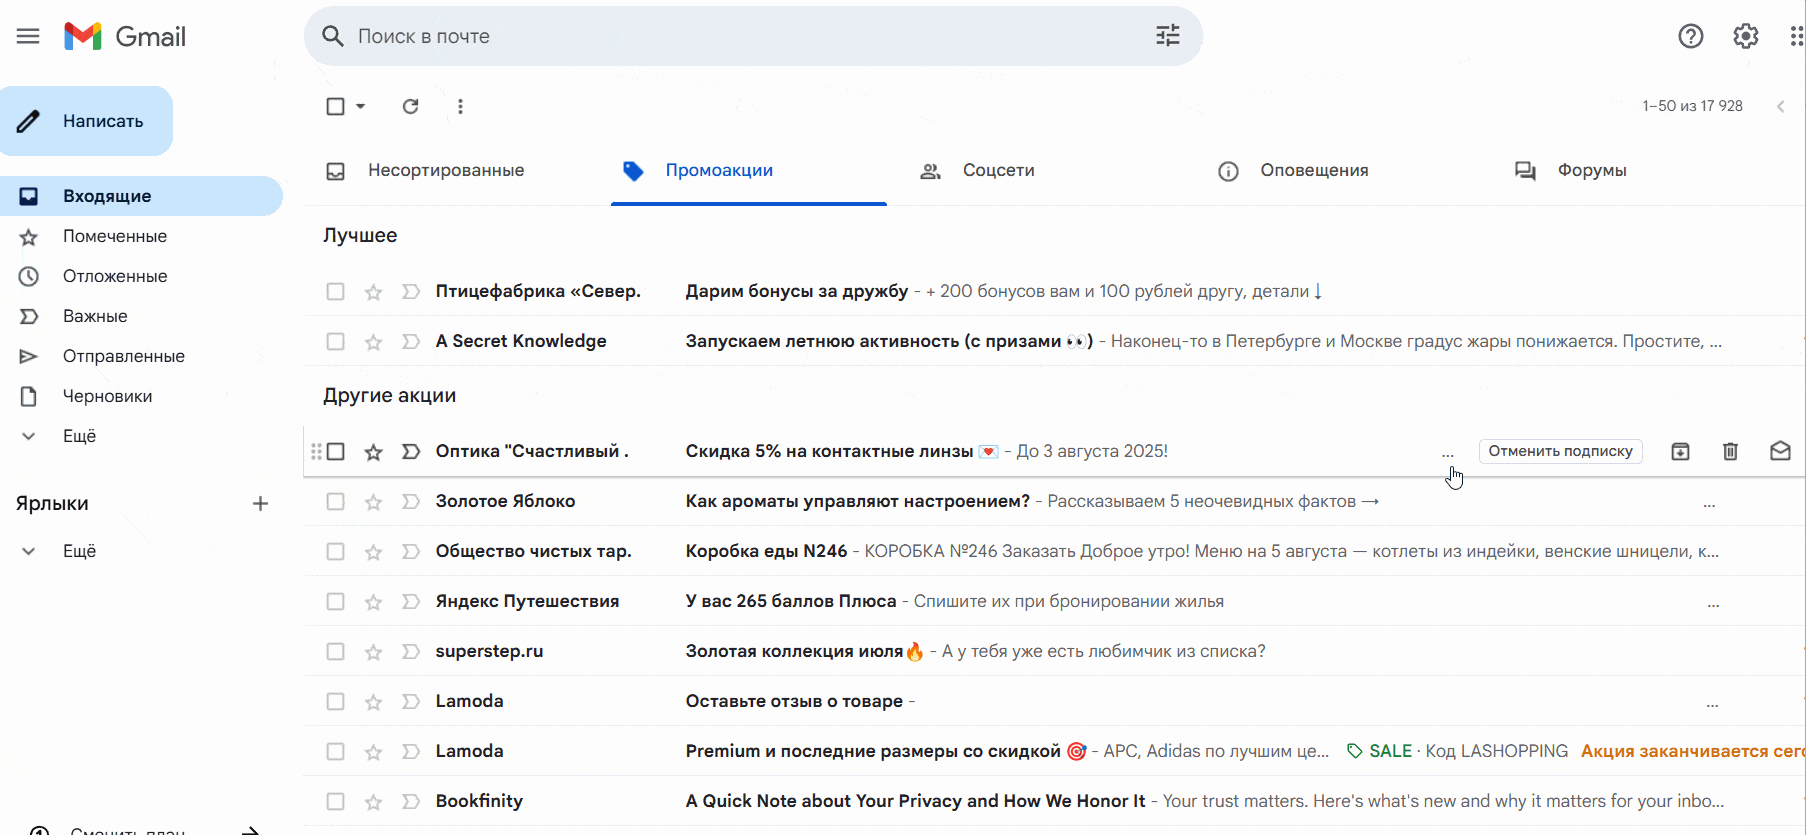Viewport: 1806px width, 835px height.
Task: Open the Соцсети tab
Action: pyautogui.click(x=999, y=171)
